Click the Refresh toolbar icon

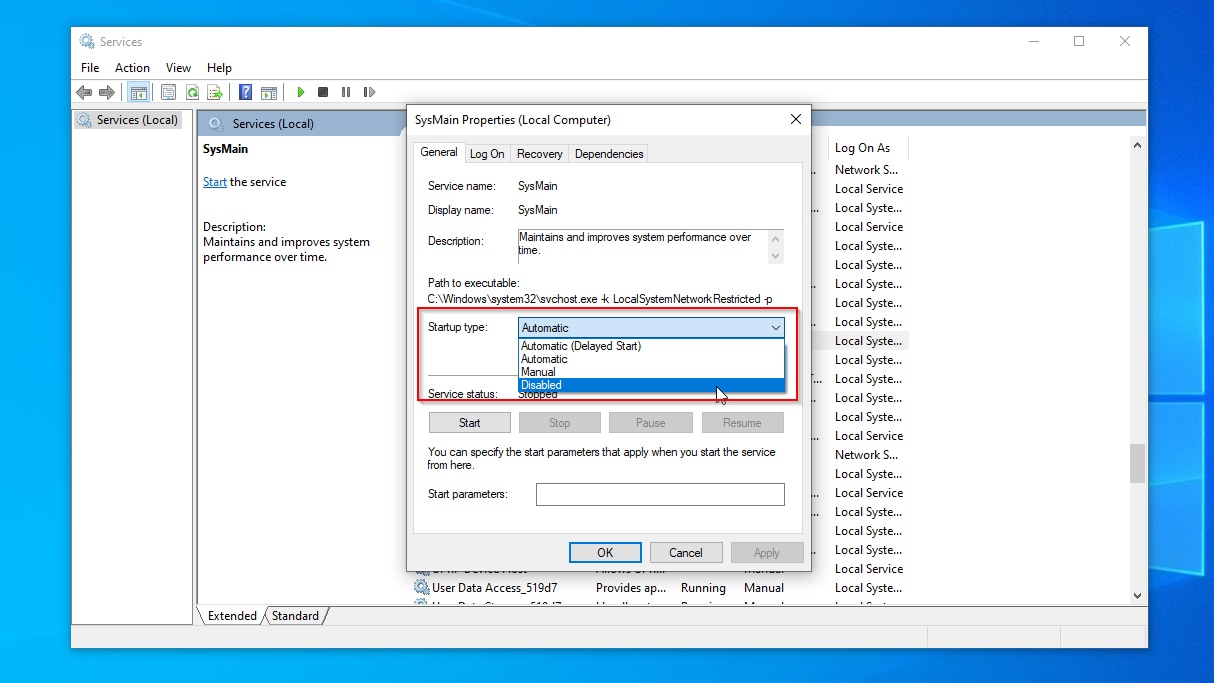point(191,92)
